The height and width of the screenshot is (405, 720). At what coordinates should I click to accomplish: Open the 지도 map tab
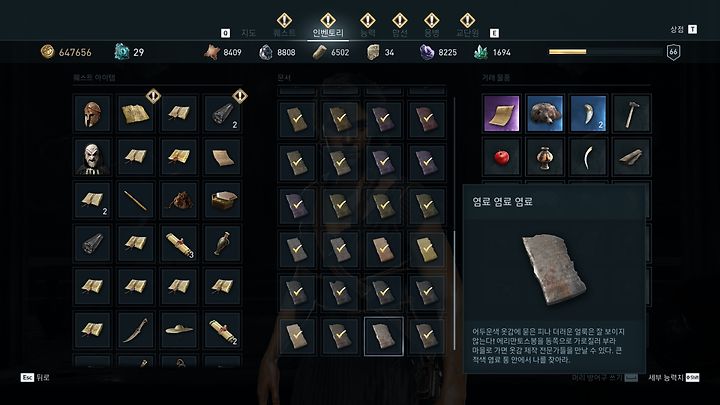click(x=248, y=33)
